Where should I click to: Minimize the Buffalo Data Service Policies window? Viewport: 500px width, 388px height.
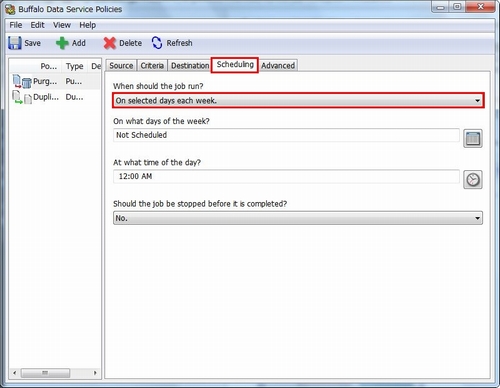[440, 7]
